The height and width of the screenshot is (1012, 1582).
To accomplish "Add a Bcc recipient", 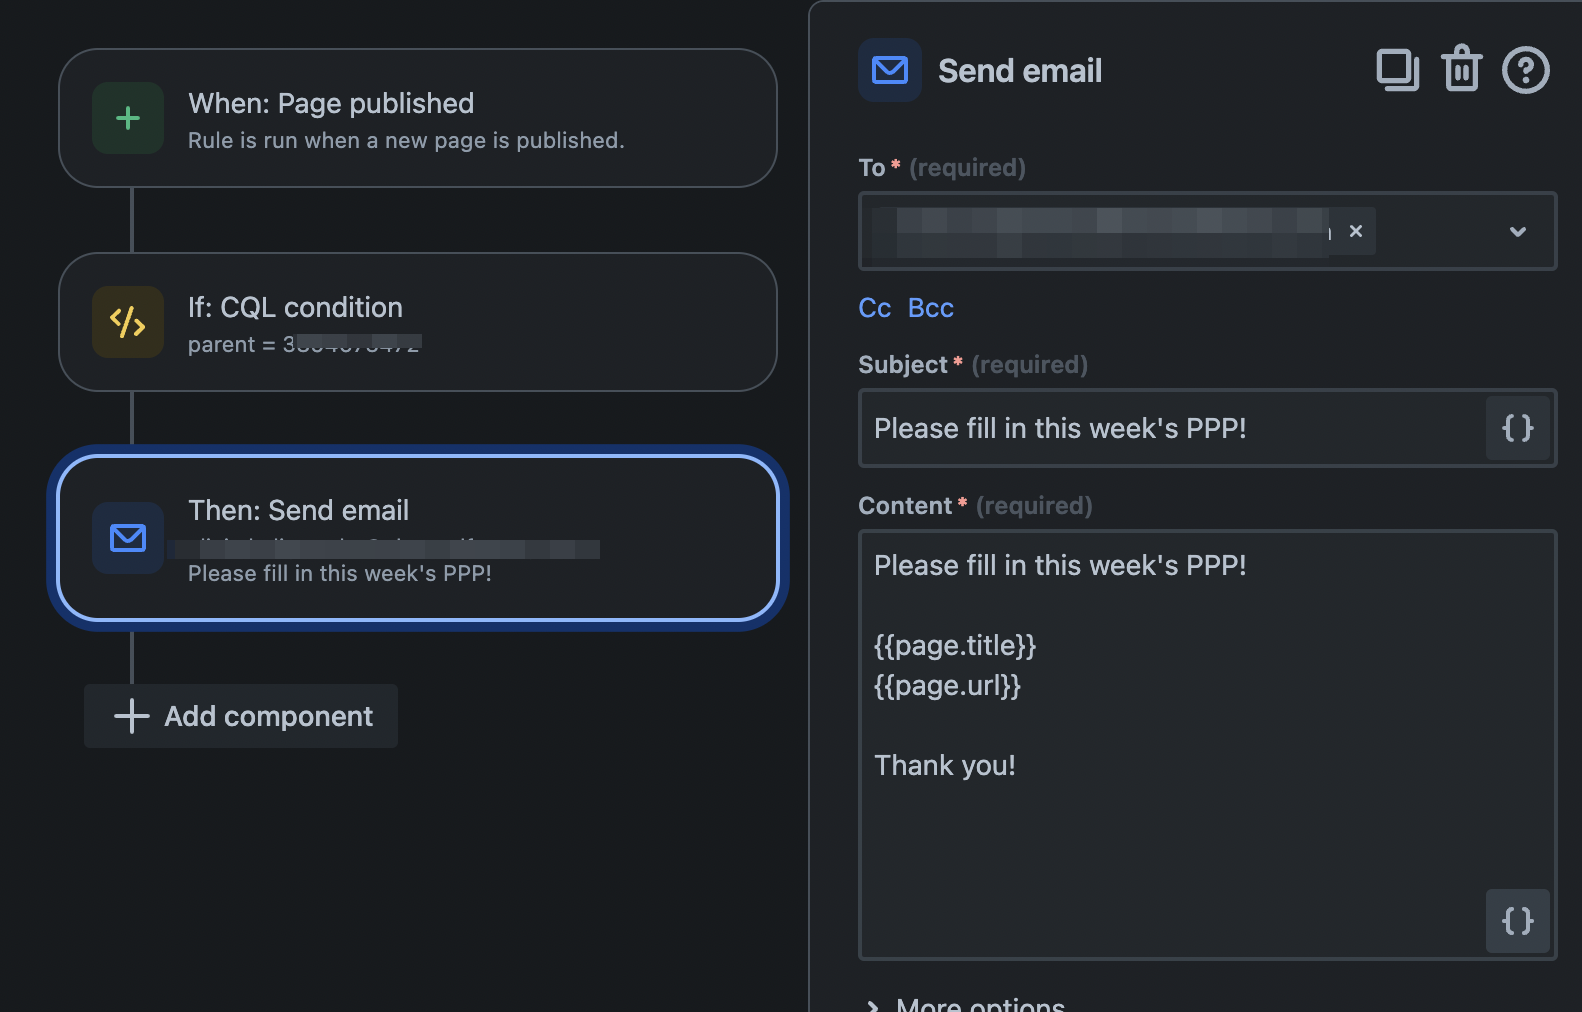I will [931, 308].
